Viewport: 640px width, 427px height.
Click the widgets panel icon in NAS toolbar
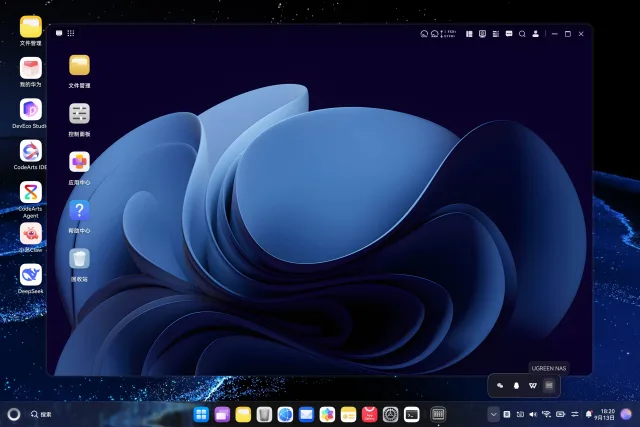[469, 34]
